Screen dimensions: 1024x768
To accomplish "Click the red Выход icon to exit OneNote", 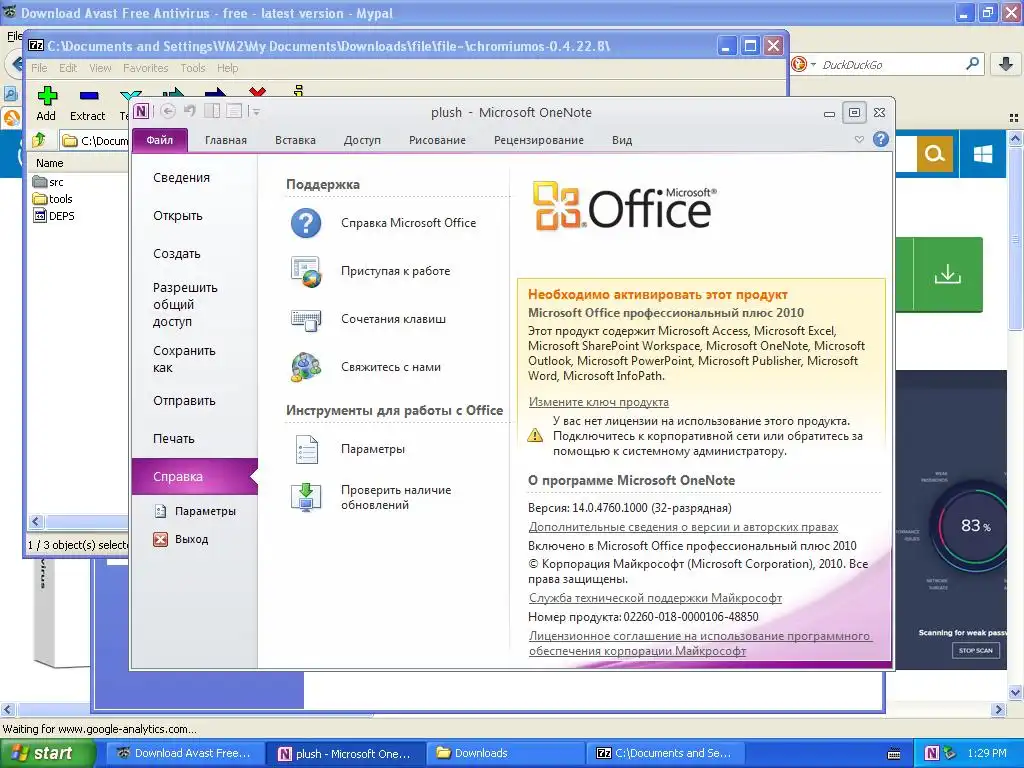I will tap(160, 539).
